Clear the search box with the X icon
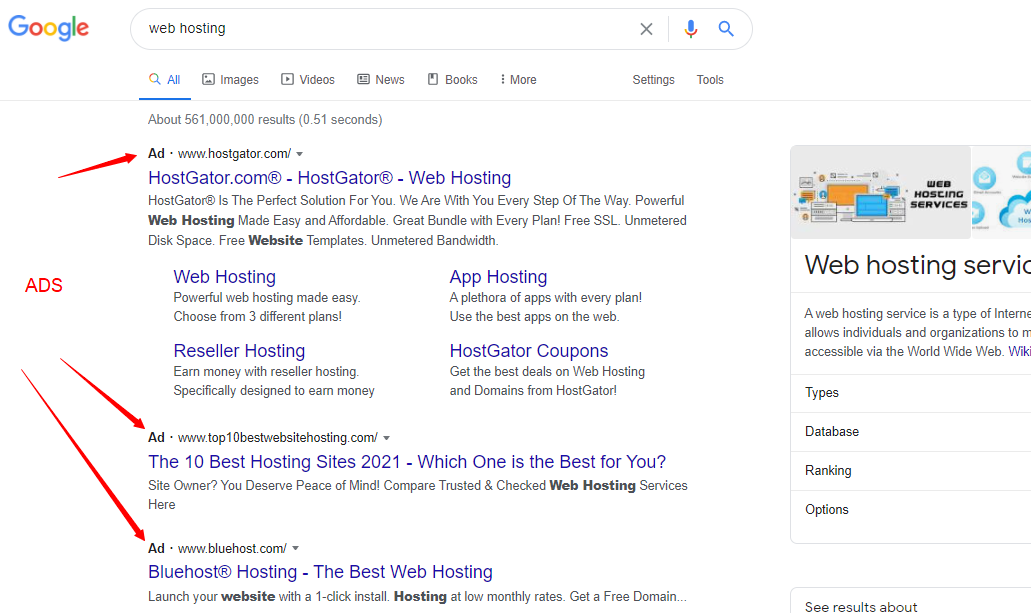Screen dimensions: 1031x613 (646, 29)
